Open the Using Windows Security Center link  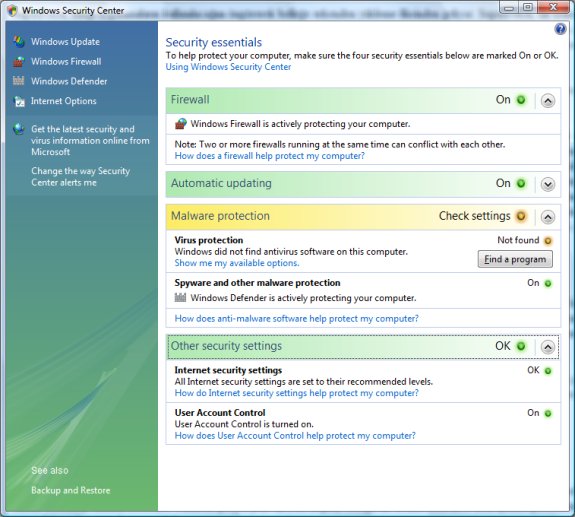(x=228, y=67)
